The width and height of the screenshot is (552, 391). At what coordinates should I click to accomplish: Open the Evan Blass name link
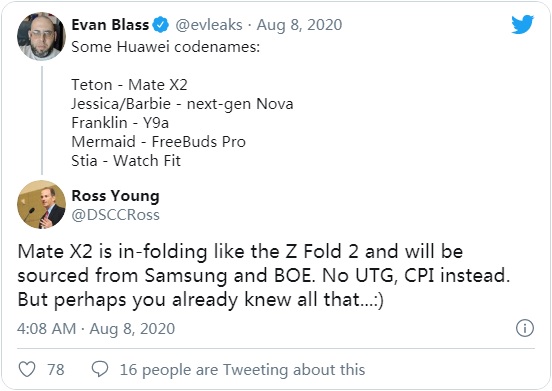110,25
